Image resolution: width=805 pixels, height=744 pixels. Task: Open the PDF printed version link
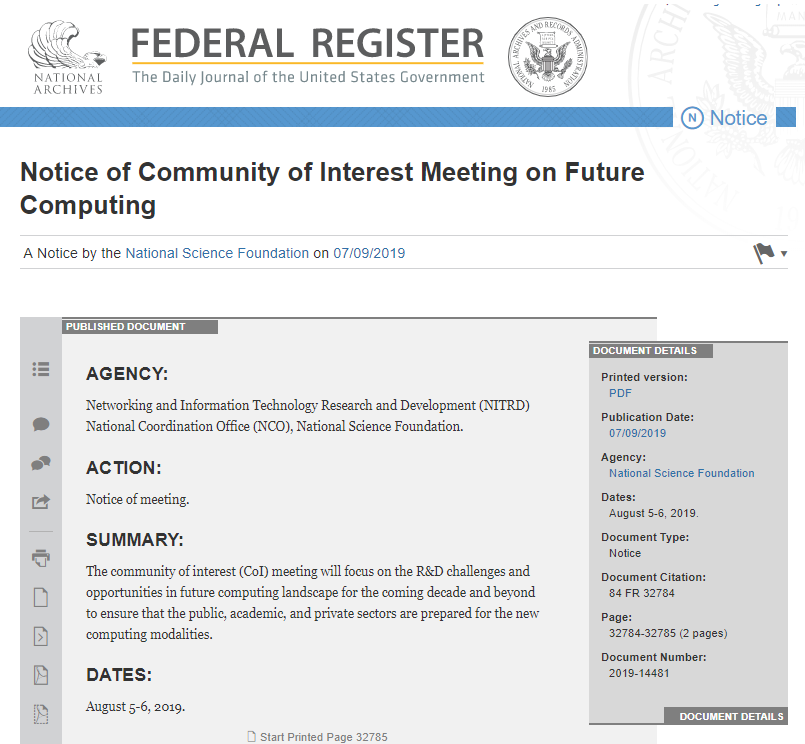[620, 393]
